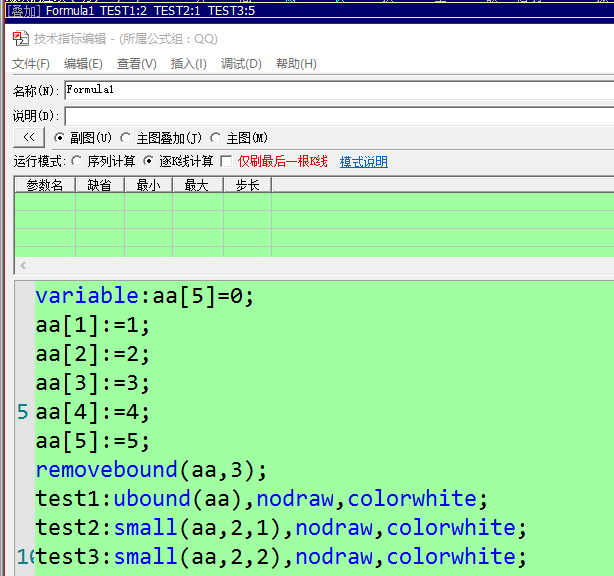Click the left scroll arrow below parameter table
The height and width of the screenshot is (576, 614).
24,266
